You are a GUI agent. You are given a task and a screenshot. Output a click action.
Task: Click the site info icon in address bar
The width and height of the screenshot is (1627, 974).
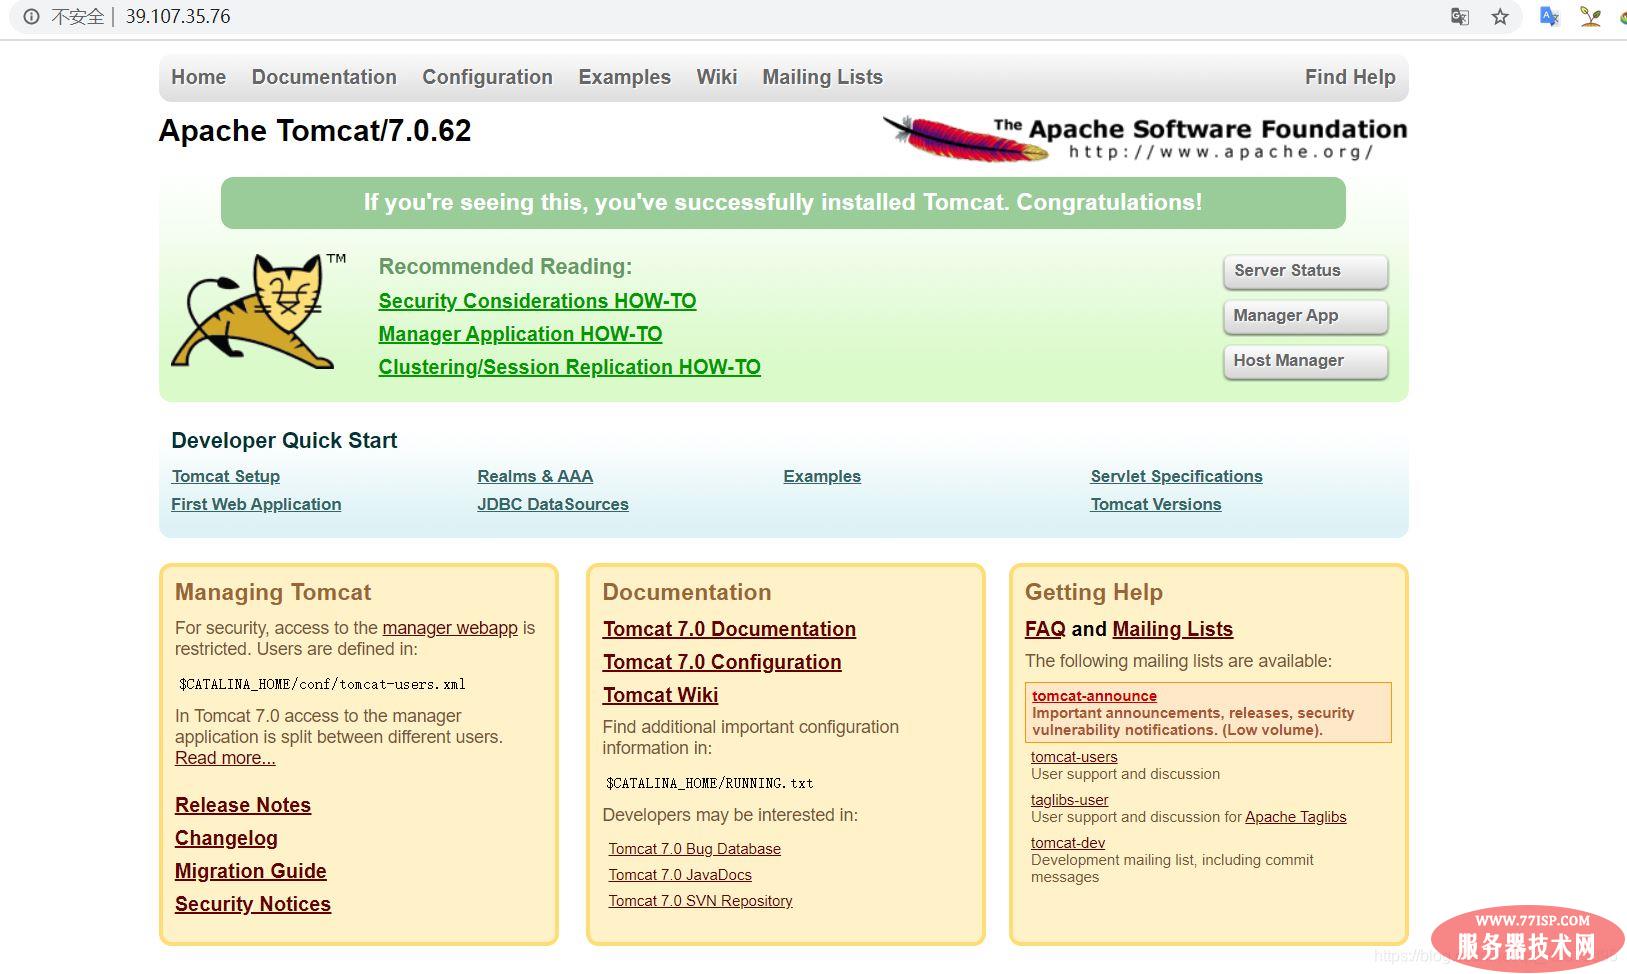coord(31,17)
